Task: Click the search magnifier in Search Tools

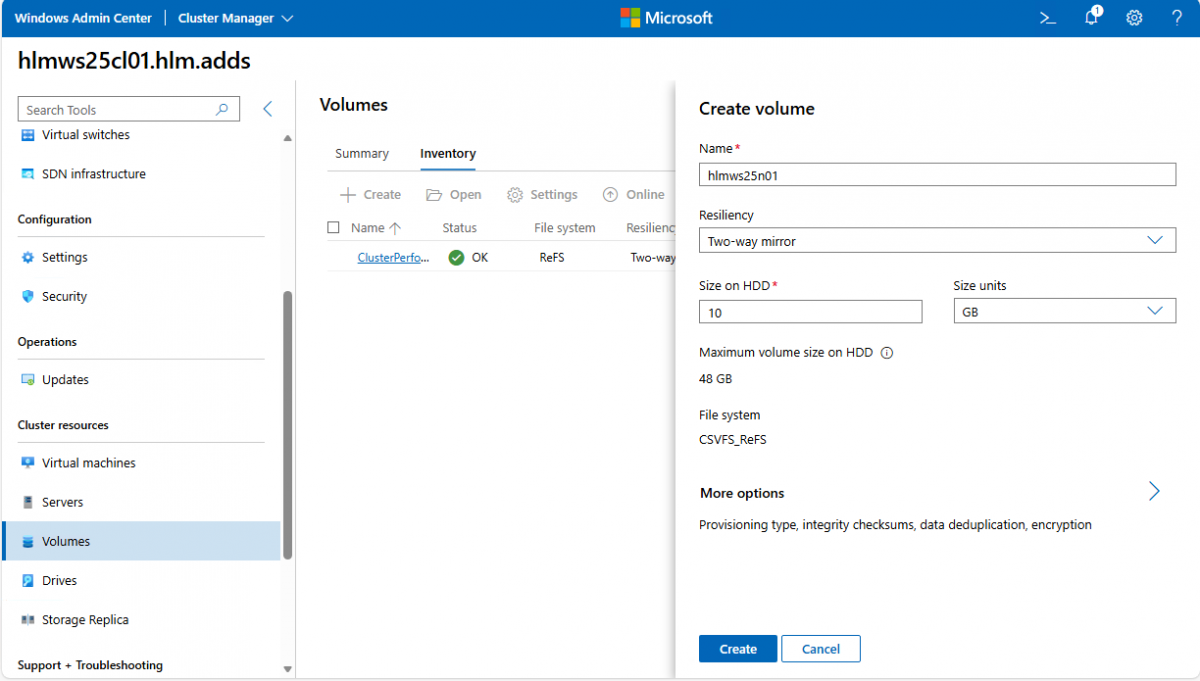Action: [222, 110]
